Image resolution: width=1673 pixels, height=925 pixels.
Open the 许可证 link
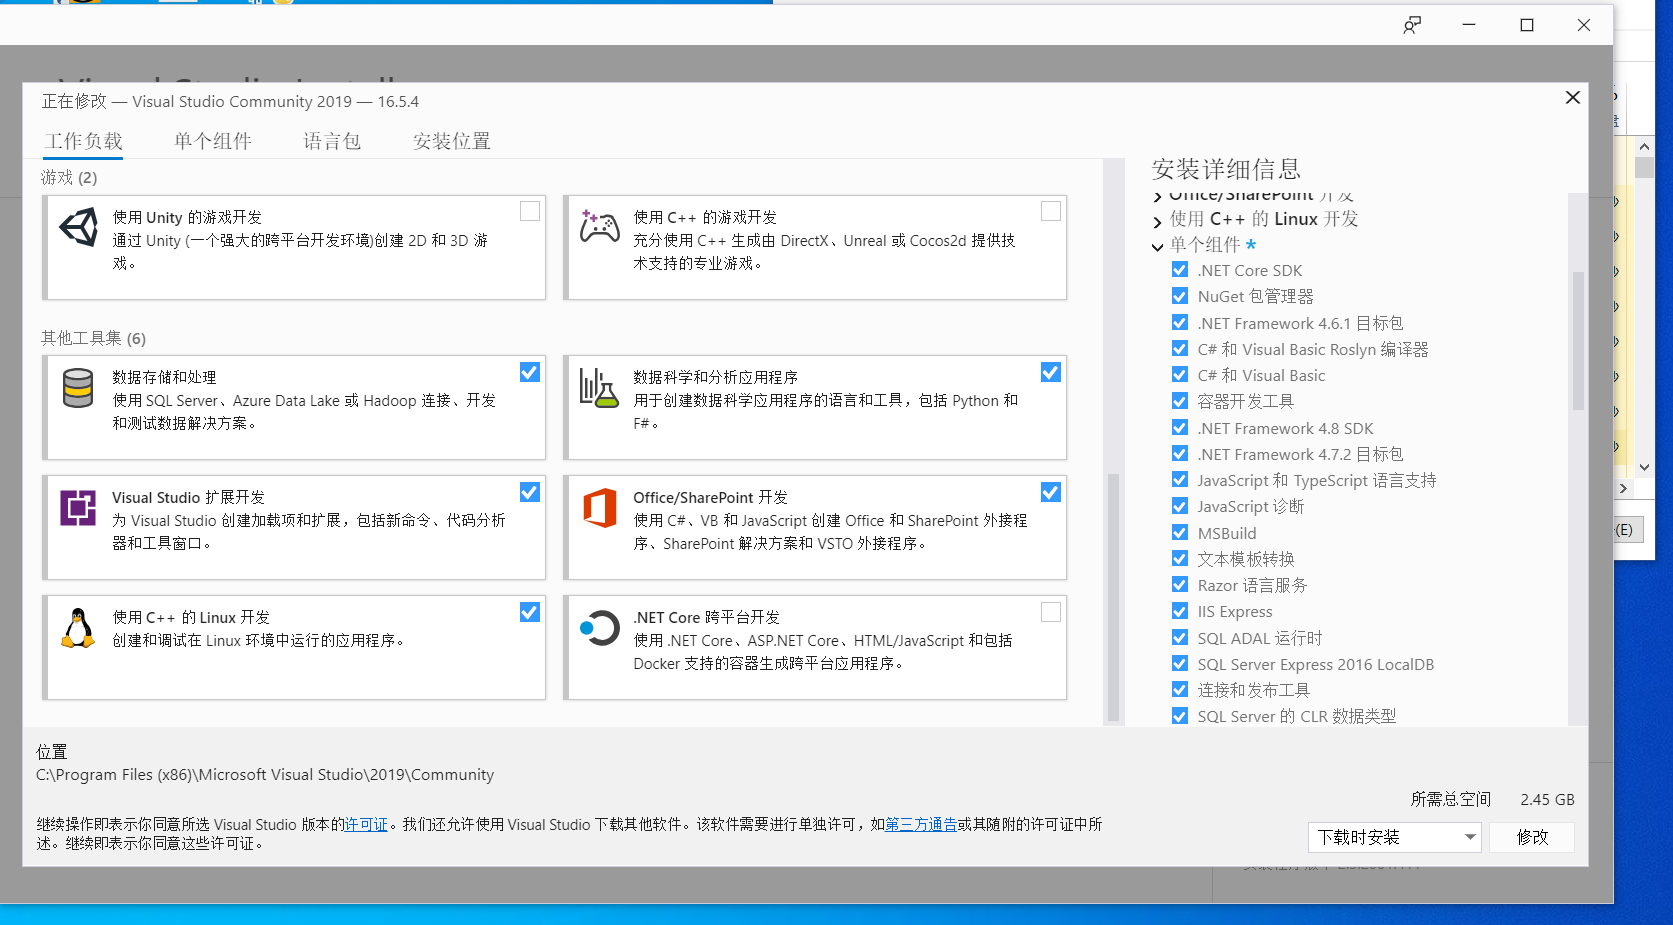(366, 825)
